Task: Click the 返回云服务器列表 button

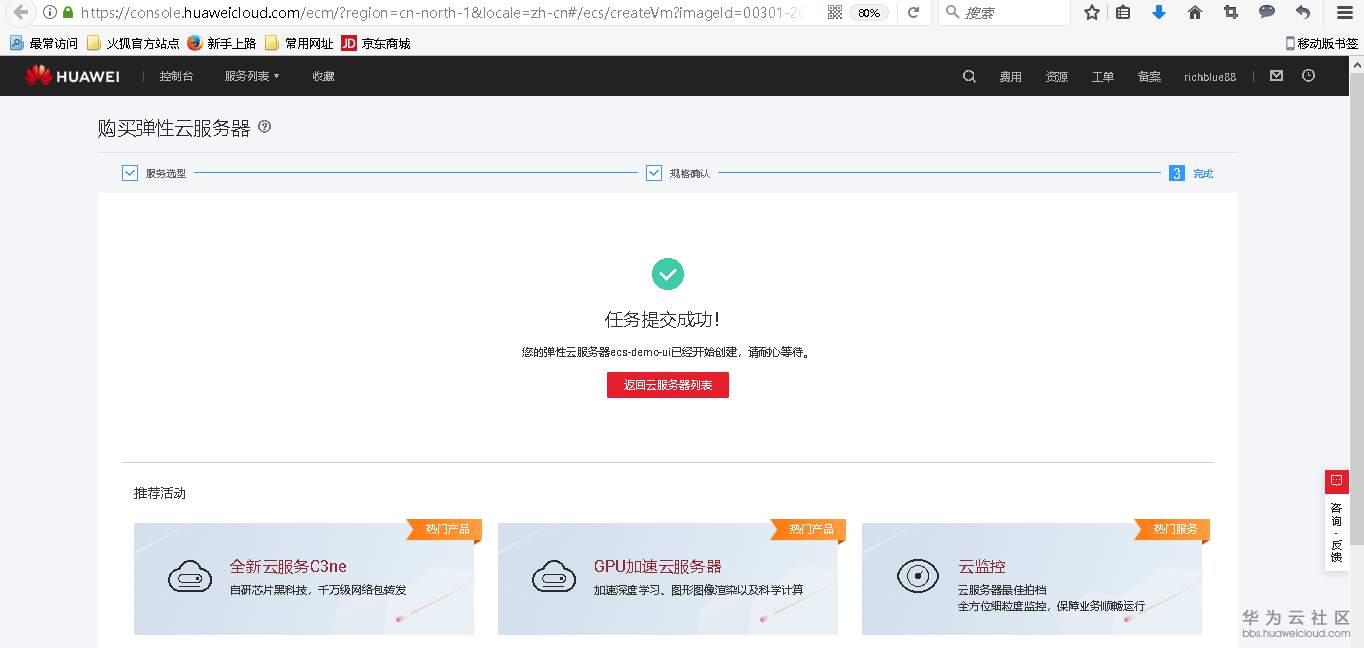Action: (667, 385)
